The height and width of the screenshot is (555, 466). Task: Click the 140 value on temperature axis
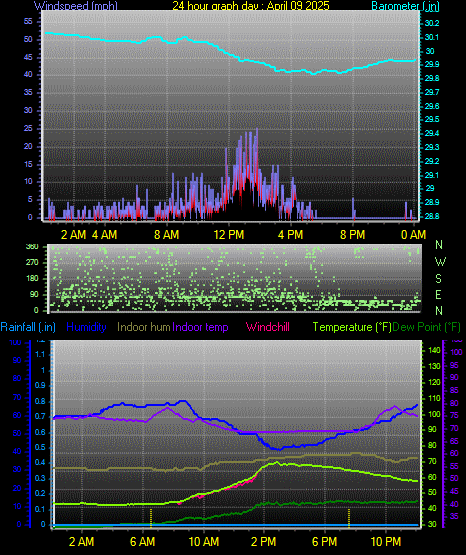434,350
